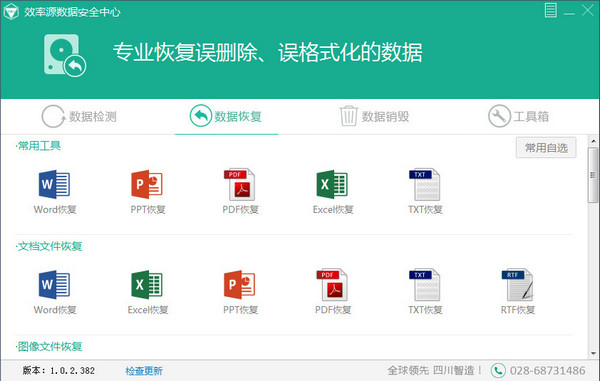The image size is (600, 381).
Task: Click scrollbar down arrow
Action: [593, 353]
